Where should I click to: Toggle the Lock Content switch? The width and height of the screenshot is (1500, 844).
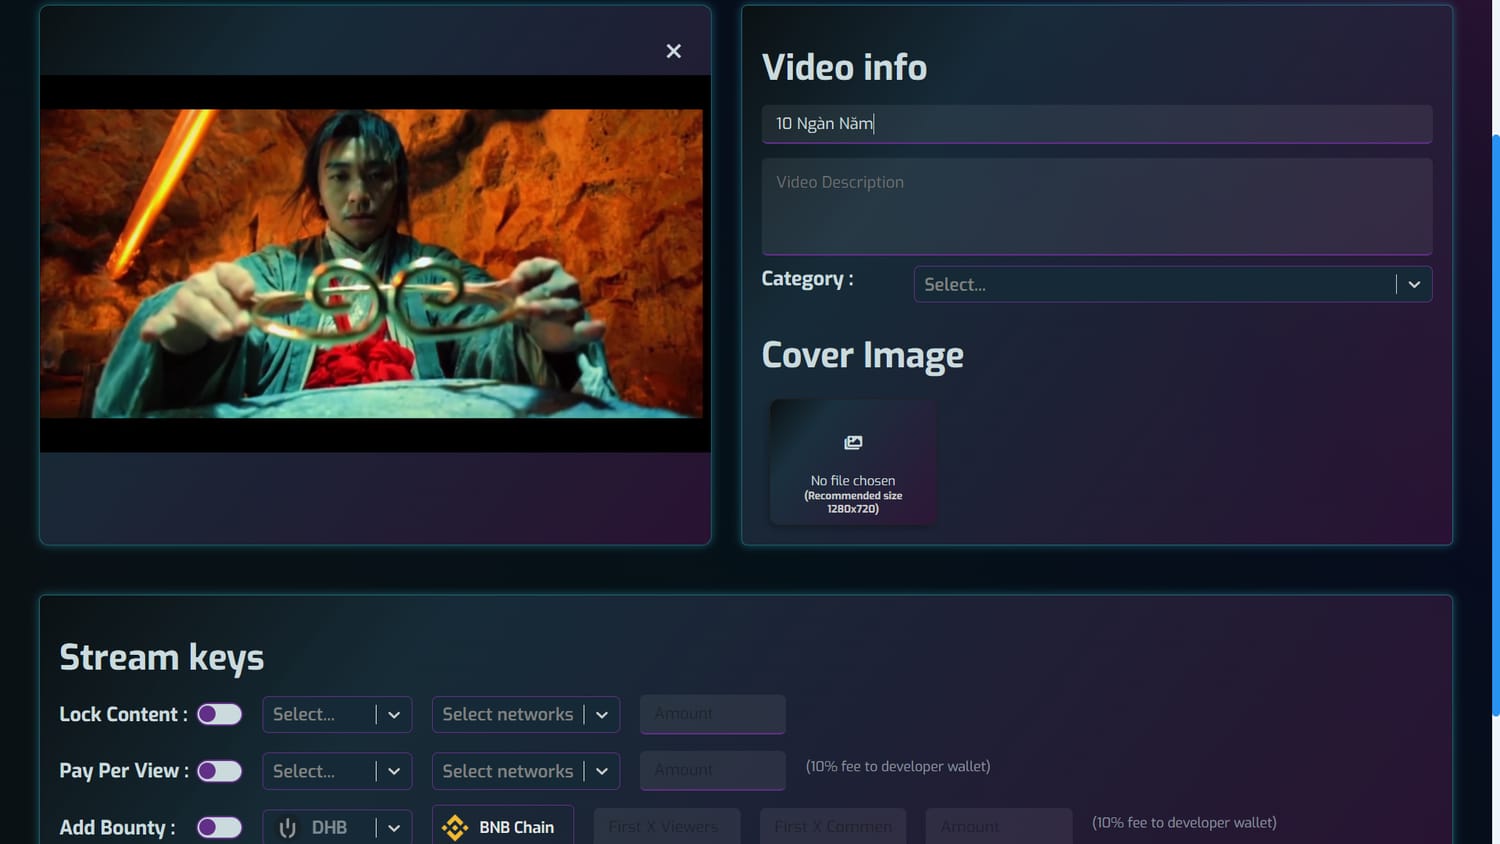(x=220, y=714)
